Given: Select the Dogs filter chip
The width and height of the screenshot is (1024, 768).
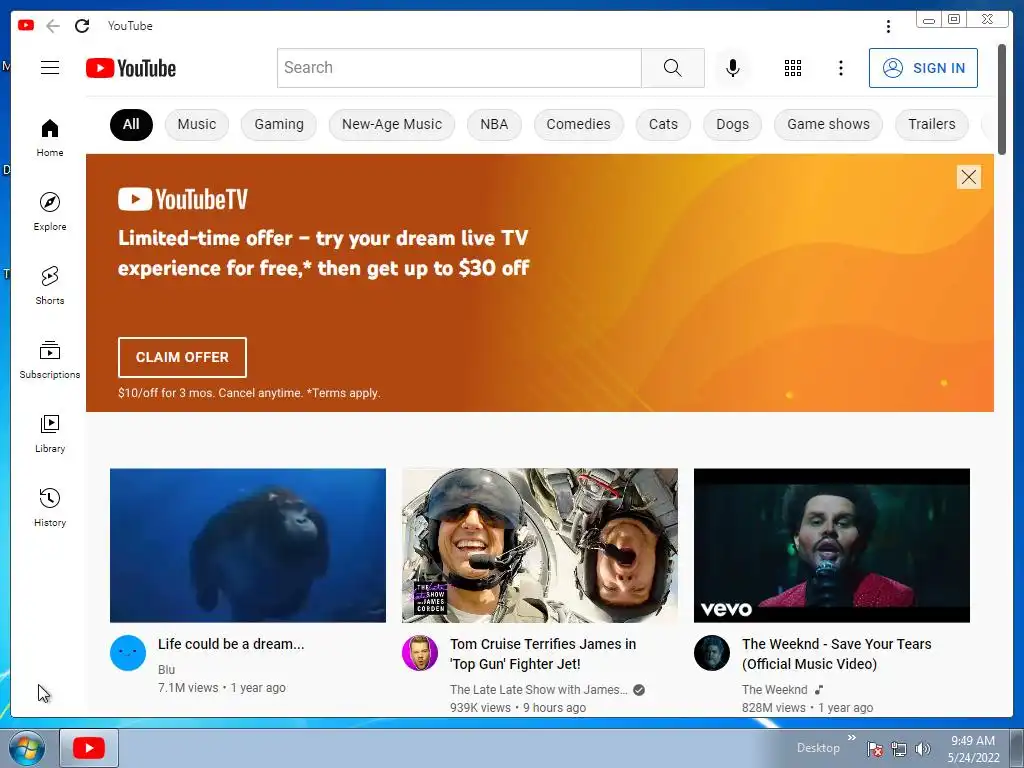Looking at the screenshot, I should [x=732, y=125].
